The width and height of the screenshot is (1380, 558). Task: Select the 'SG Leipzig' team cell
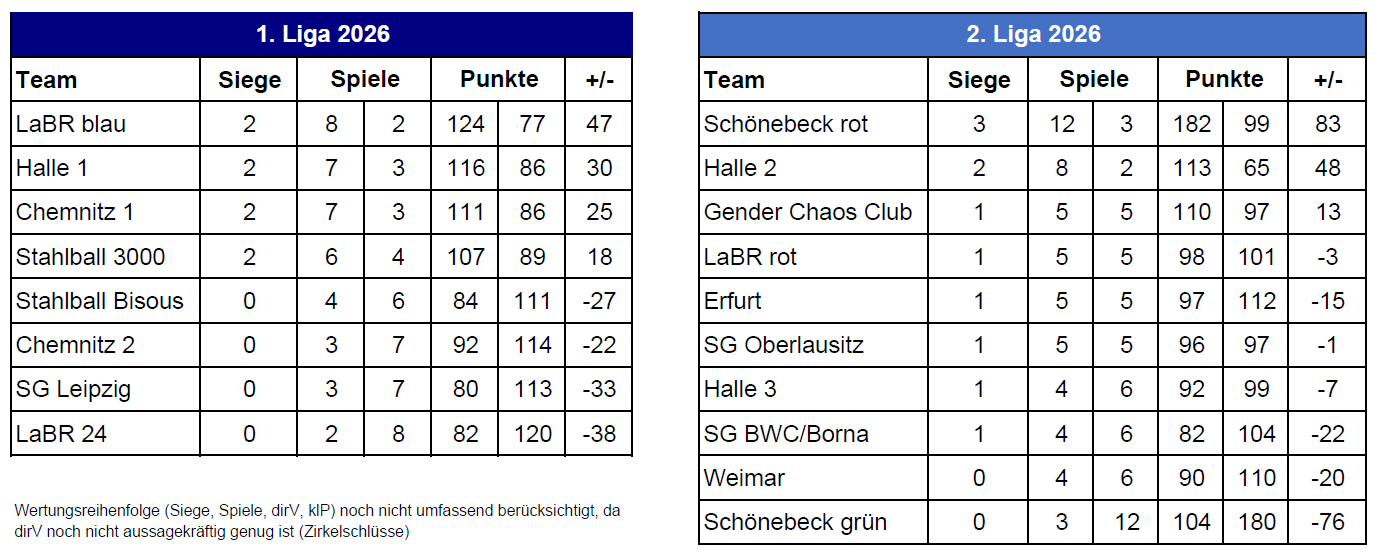pyautogui.click(x=73, y=389)
